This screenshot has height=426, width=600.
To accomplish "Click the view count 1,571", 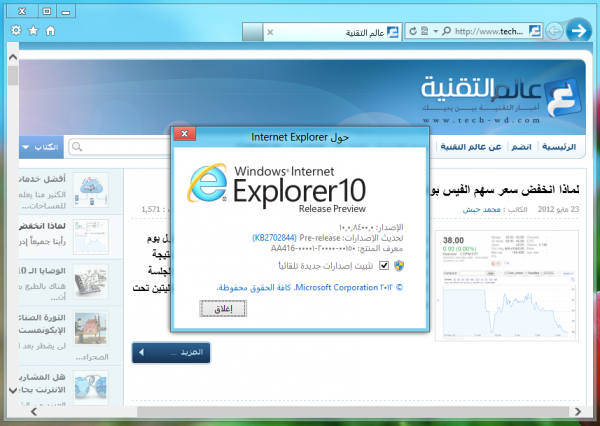I will click(150, 209).
